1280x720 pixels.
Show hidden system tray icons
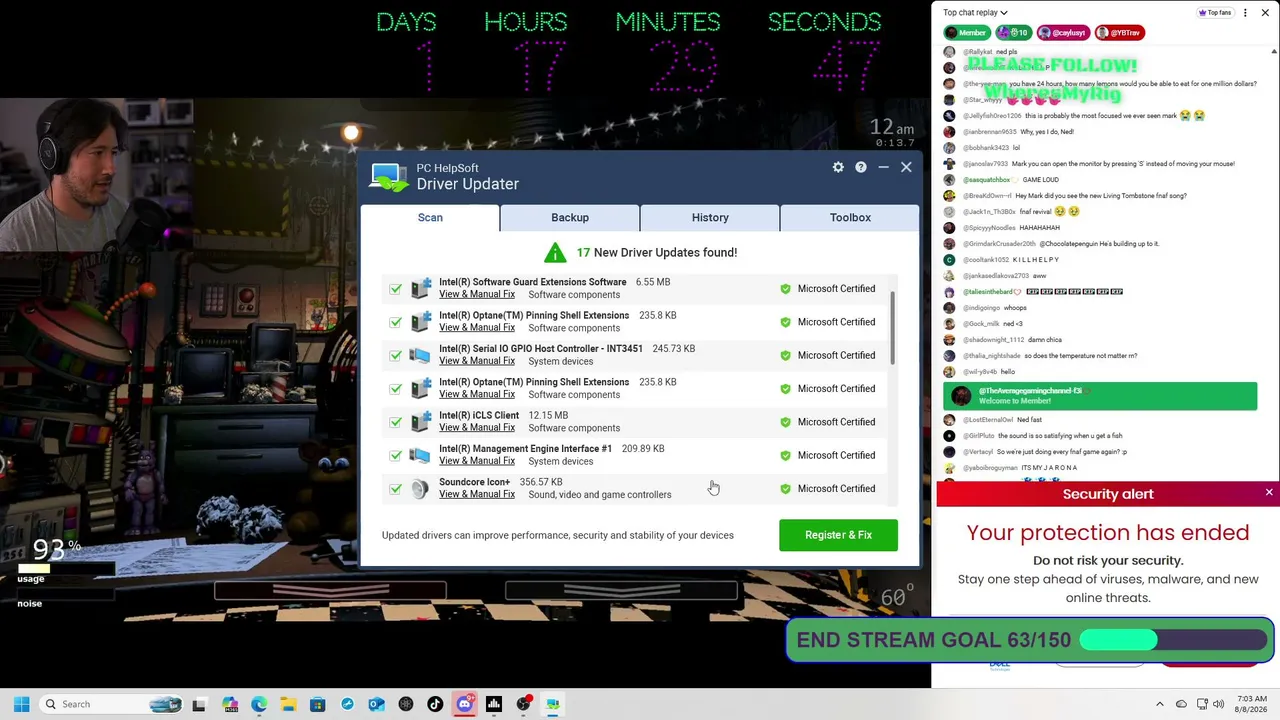click(x=1160, y=704)
